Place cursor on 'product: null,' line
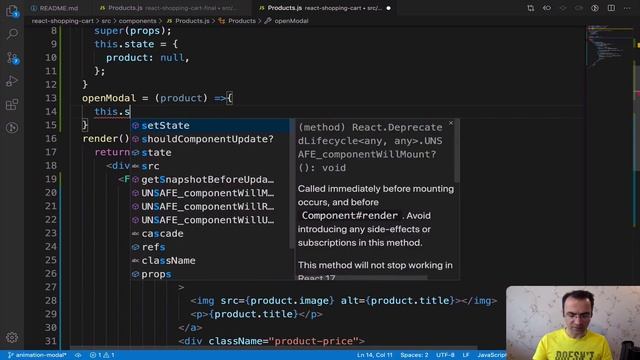 pyautogui.click(x=148, y=58)
